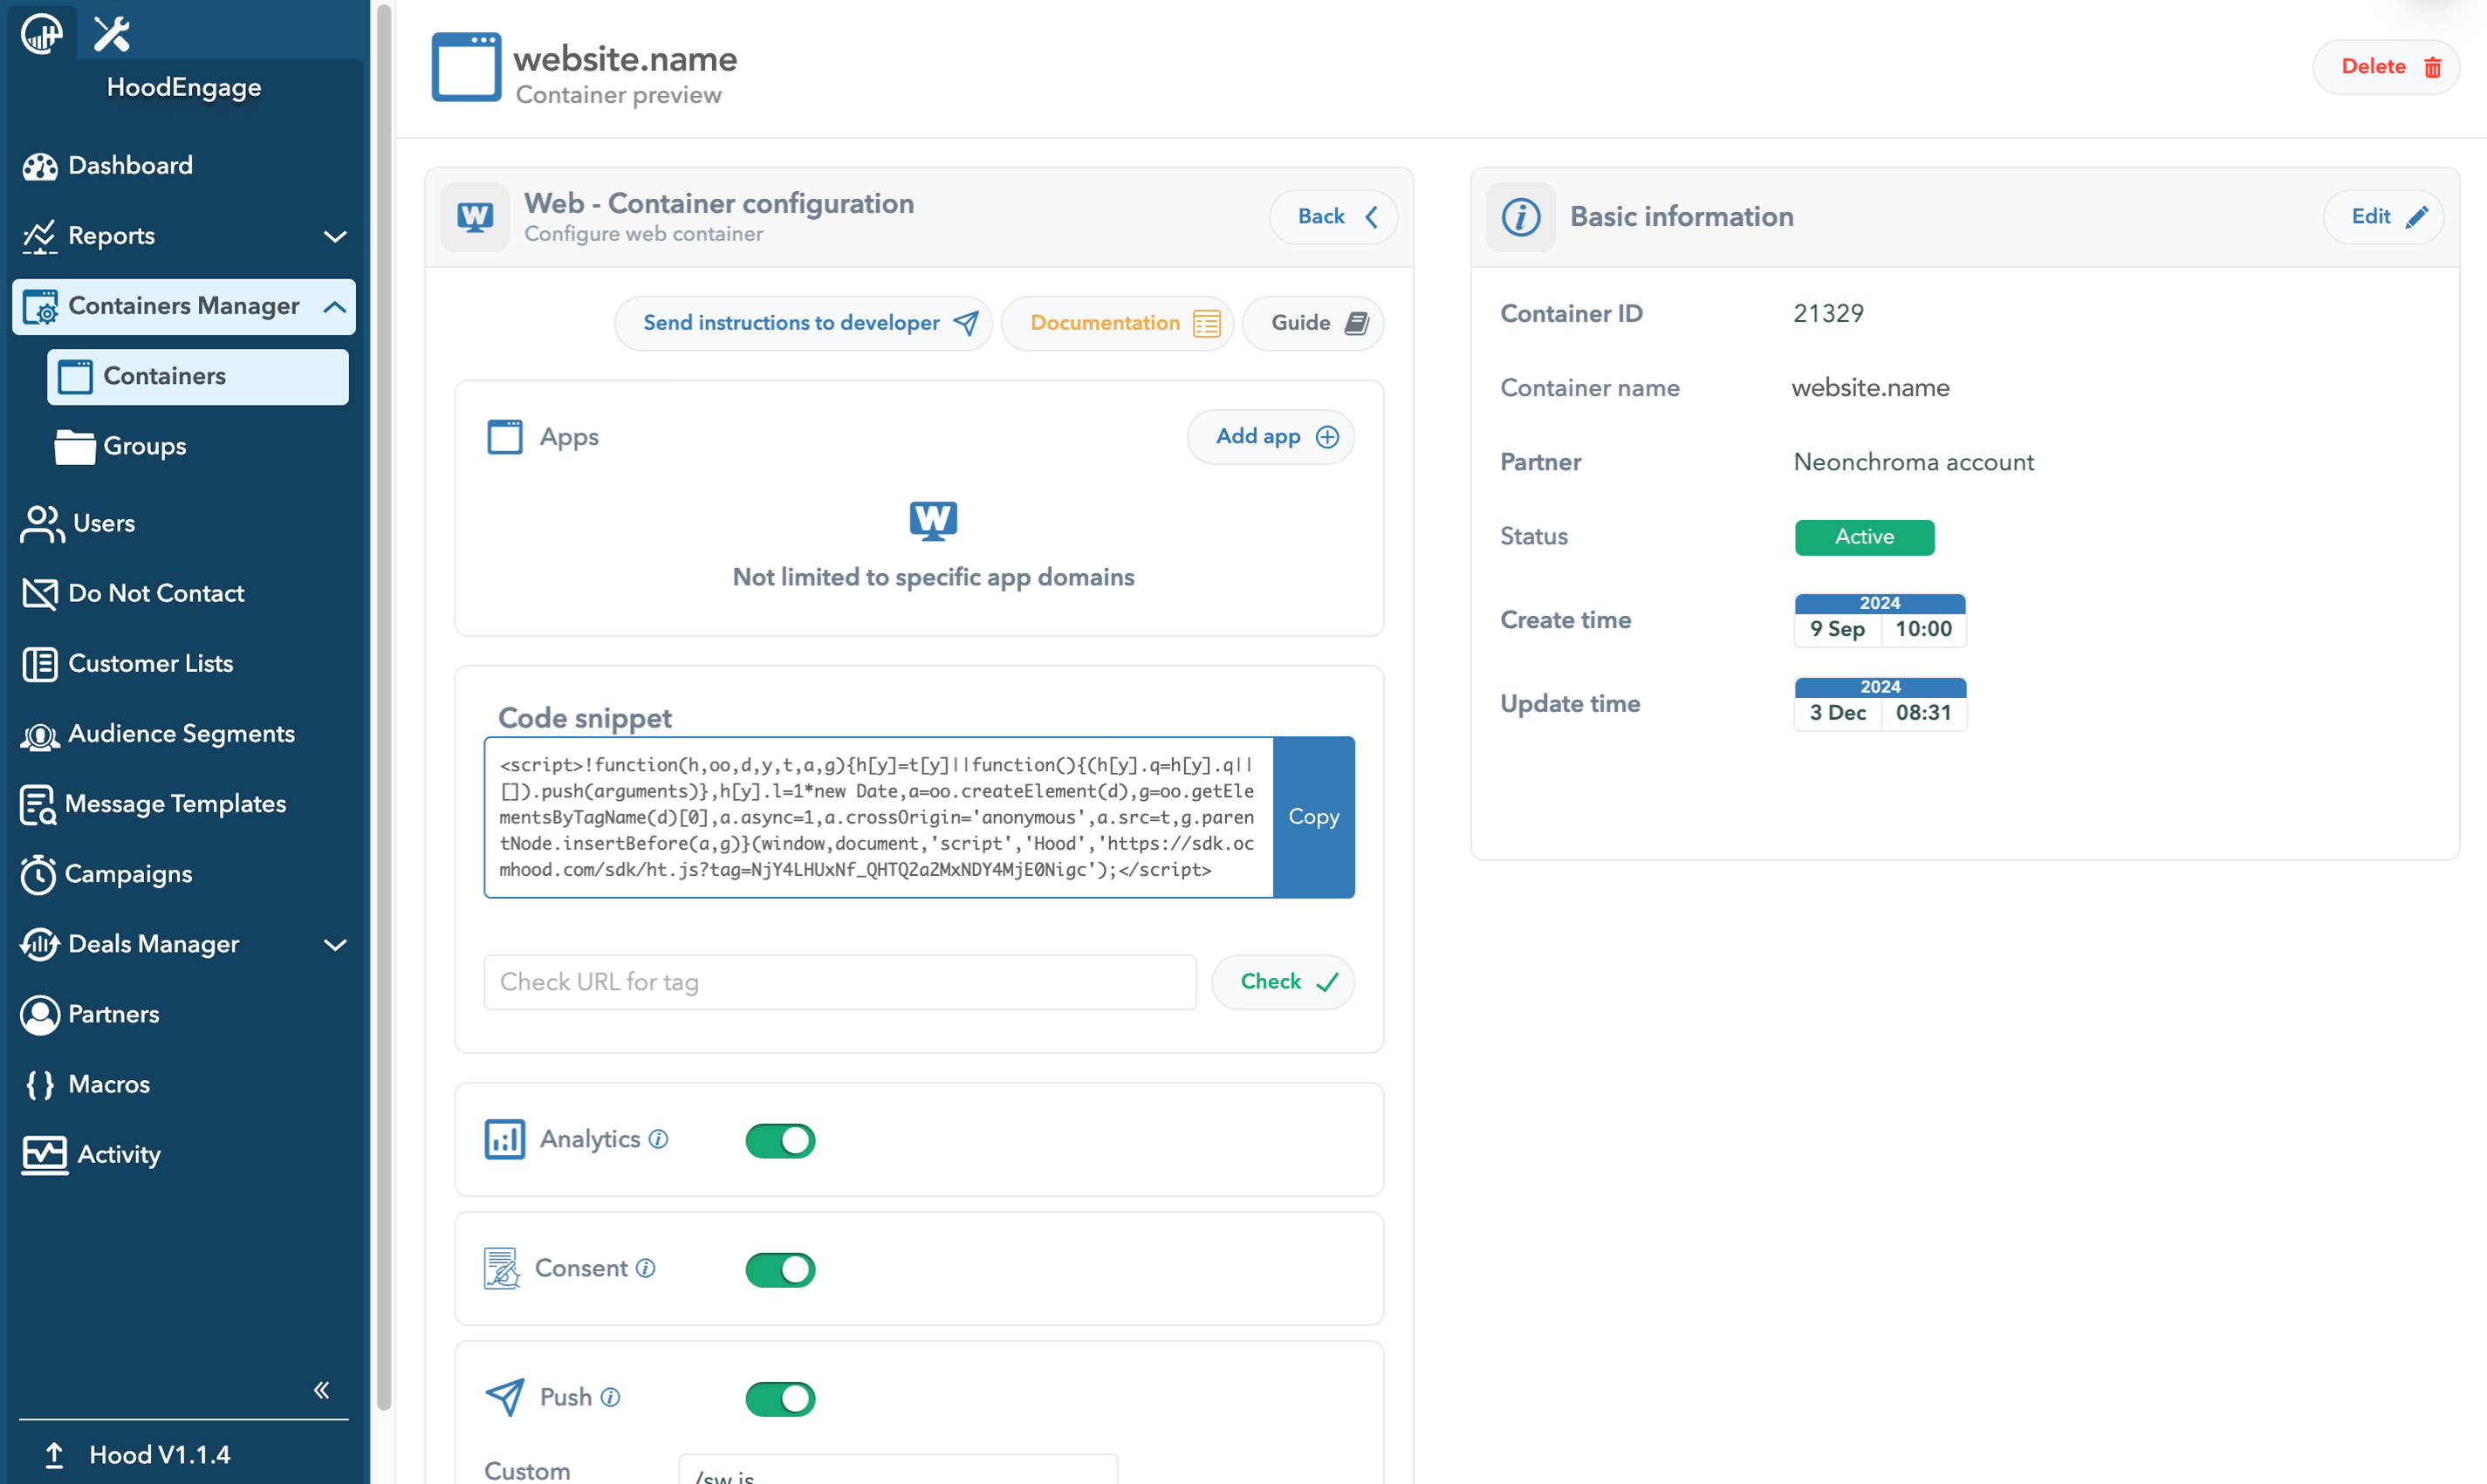Focus the Check URL for tag field
This screenshot has width=2487, height=1484.
click(839, 982)
